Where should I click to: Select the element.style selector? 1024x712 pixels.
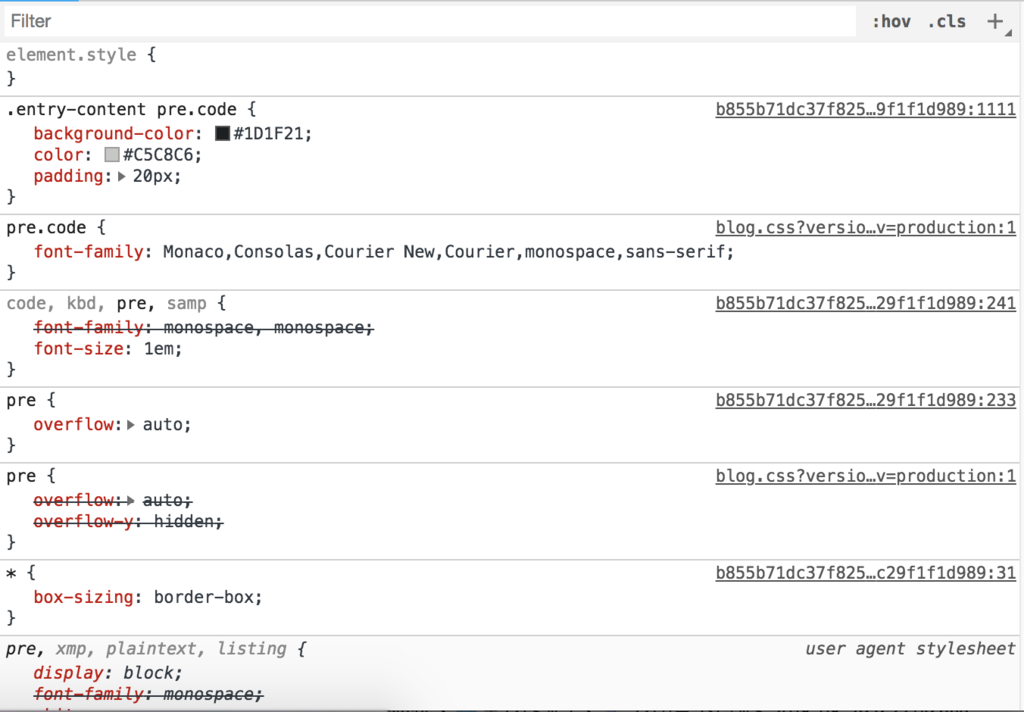pyautogui.click(x=71, y=54)
